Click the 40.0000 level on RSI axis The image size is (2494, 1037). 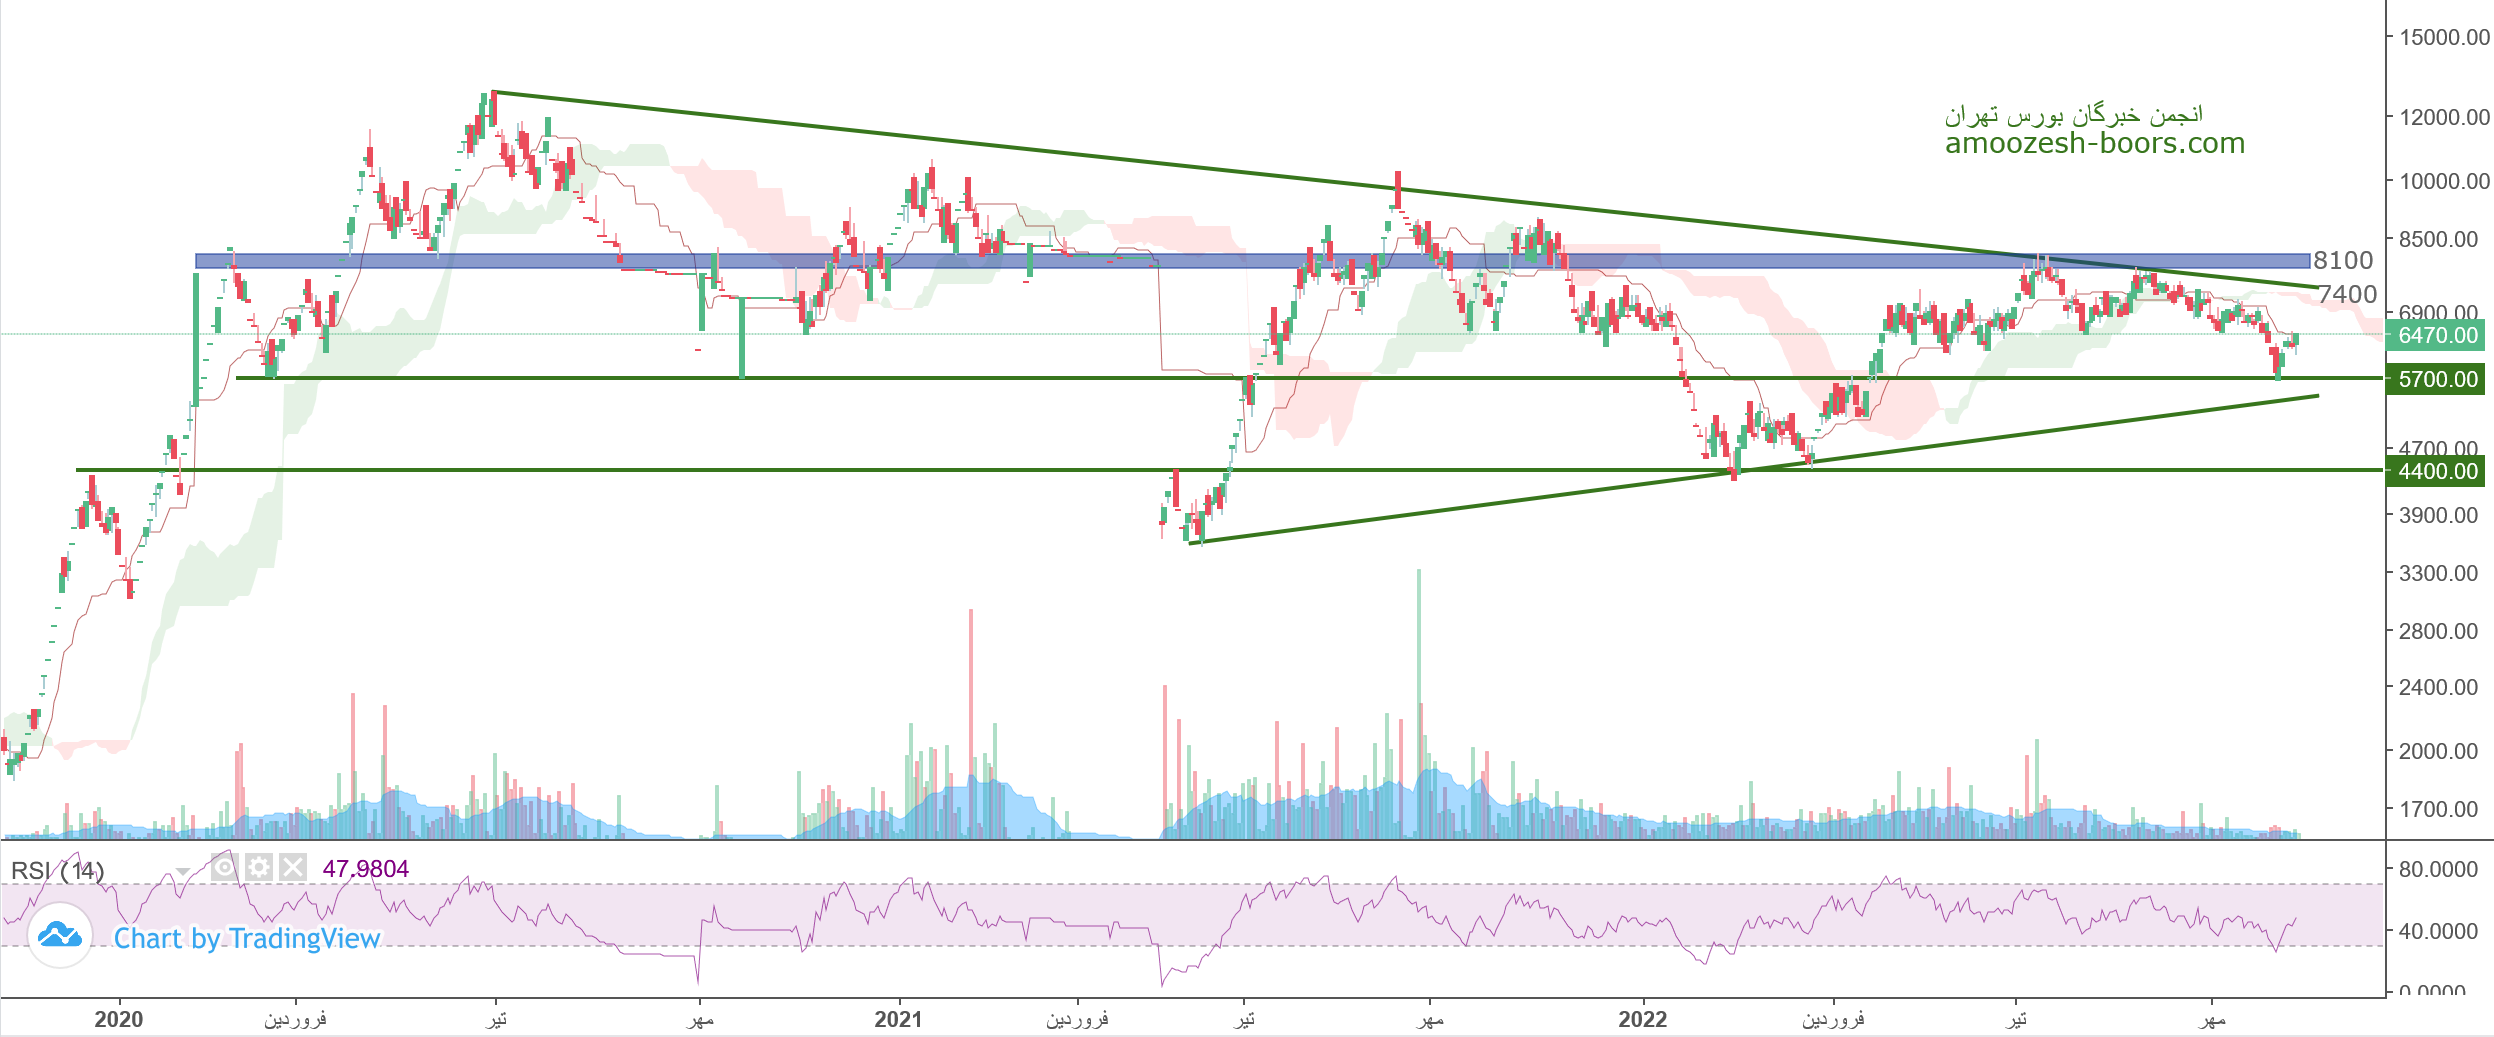(2438, 931)
